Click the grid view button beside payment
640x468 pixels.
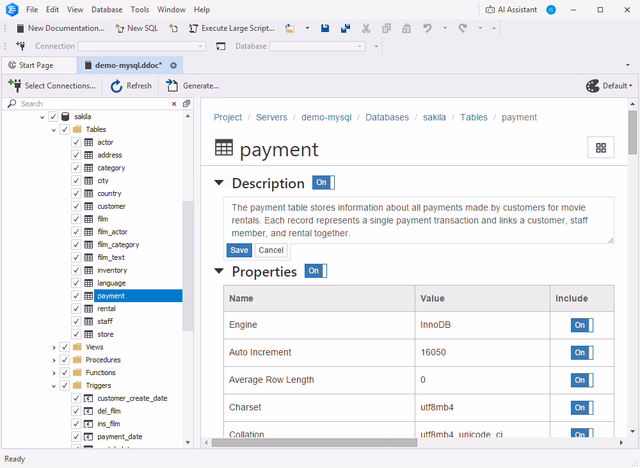click(601, 148)
